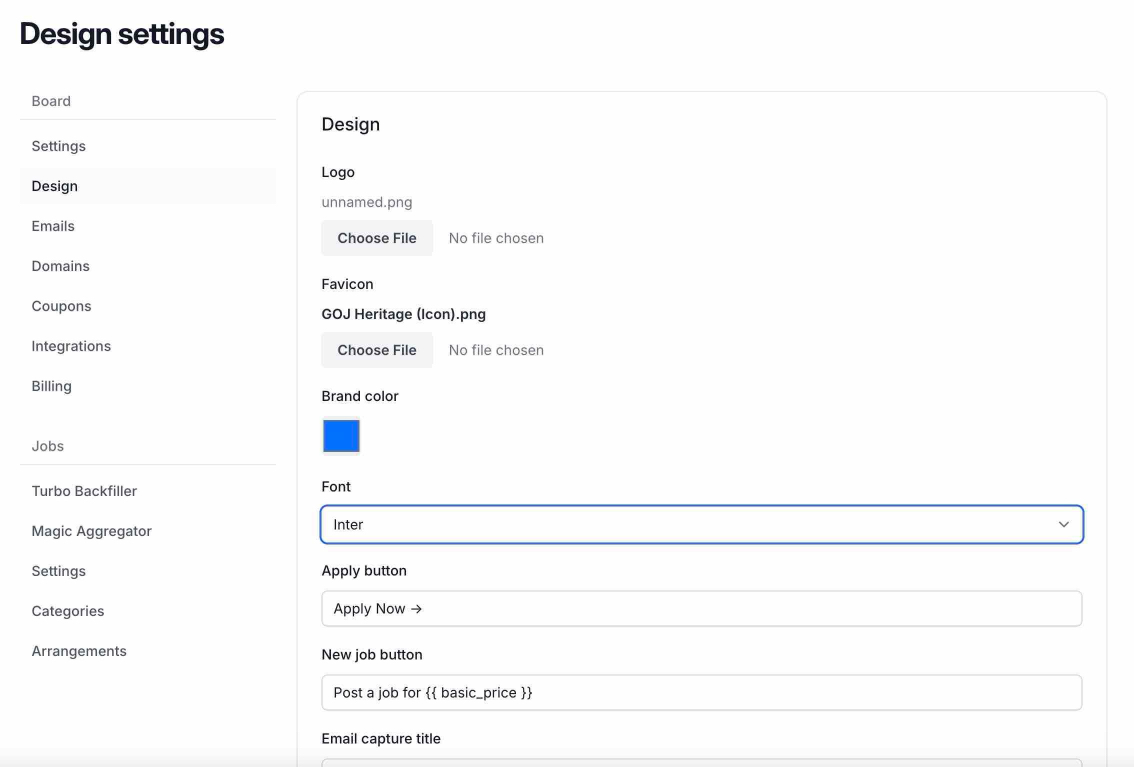Select the Design sidebar entry

point(54,185)
